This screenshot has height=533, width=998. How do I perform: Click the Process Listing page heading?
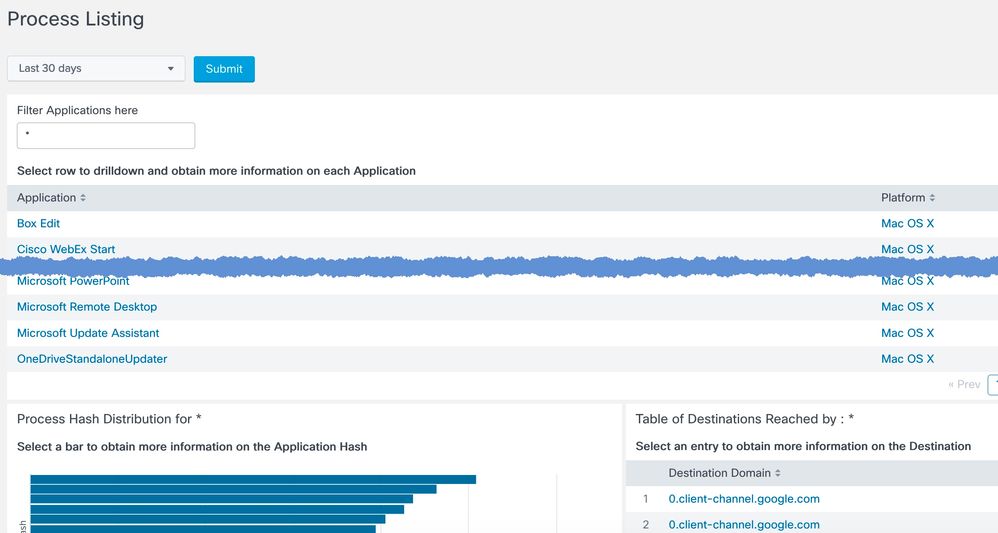point(76,19)
